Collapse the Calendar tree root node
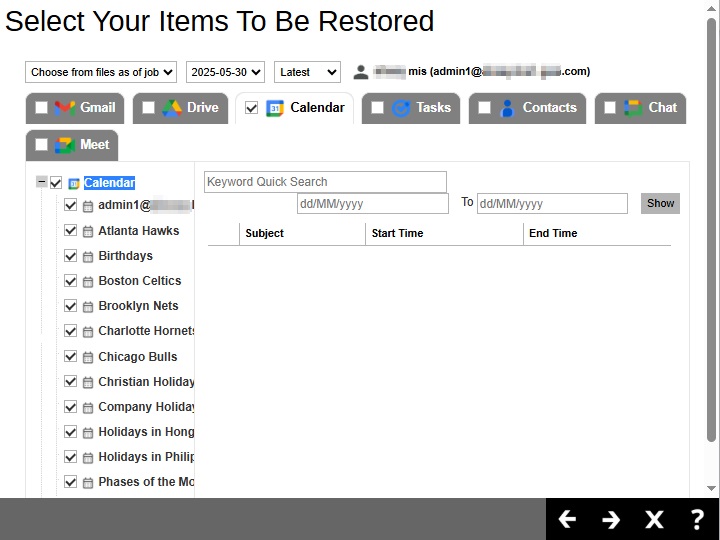This screenshot has height=540, width=720. pos(41,182)
